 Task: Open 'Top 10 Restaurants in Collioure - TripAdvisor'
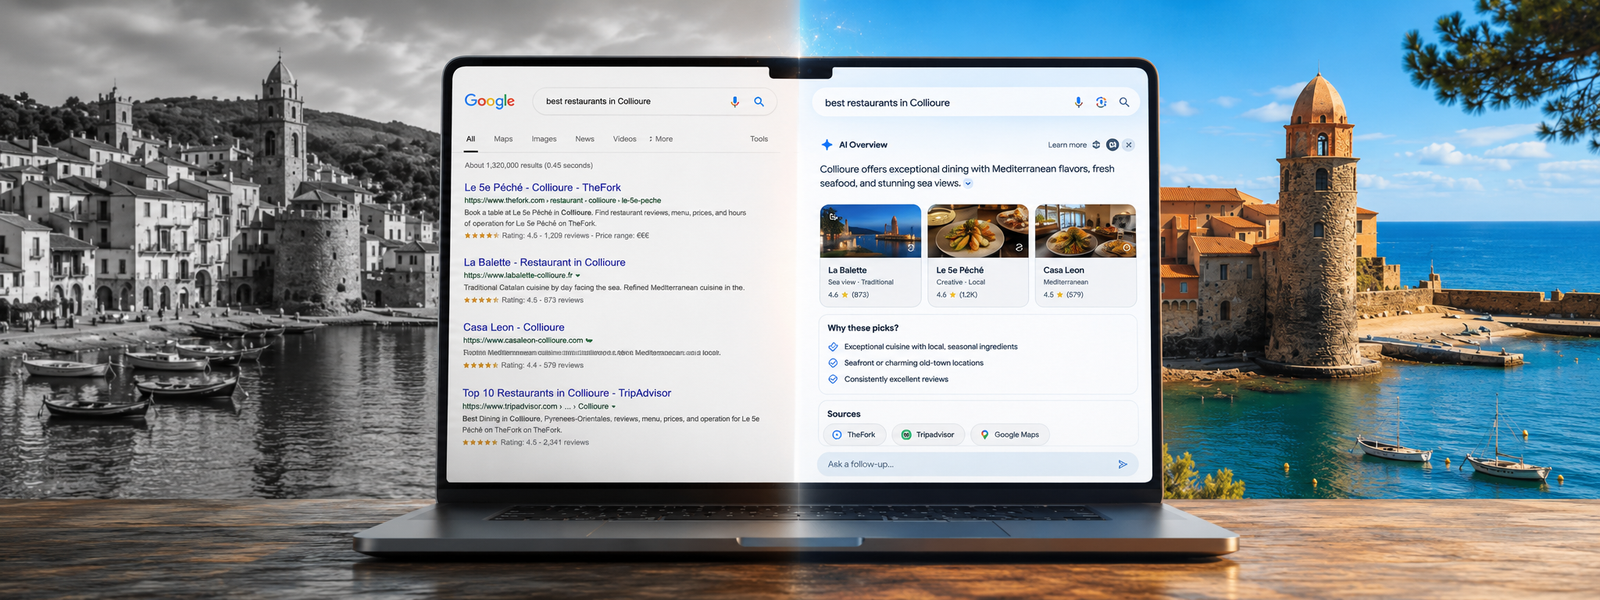(x=567, y=393)
